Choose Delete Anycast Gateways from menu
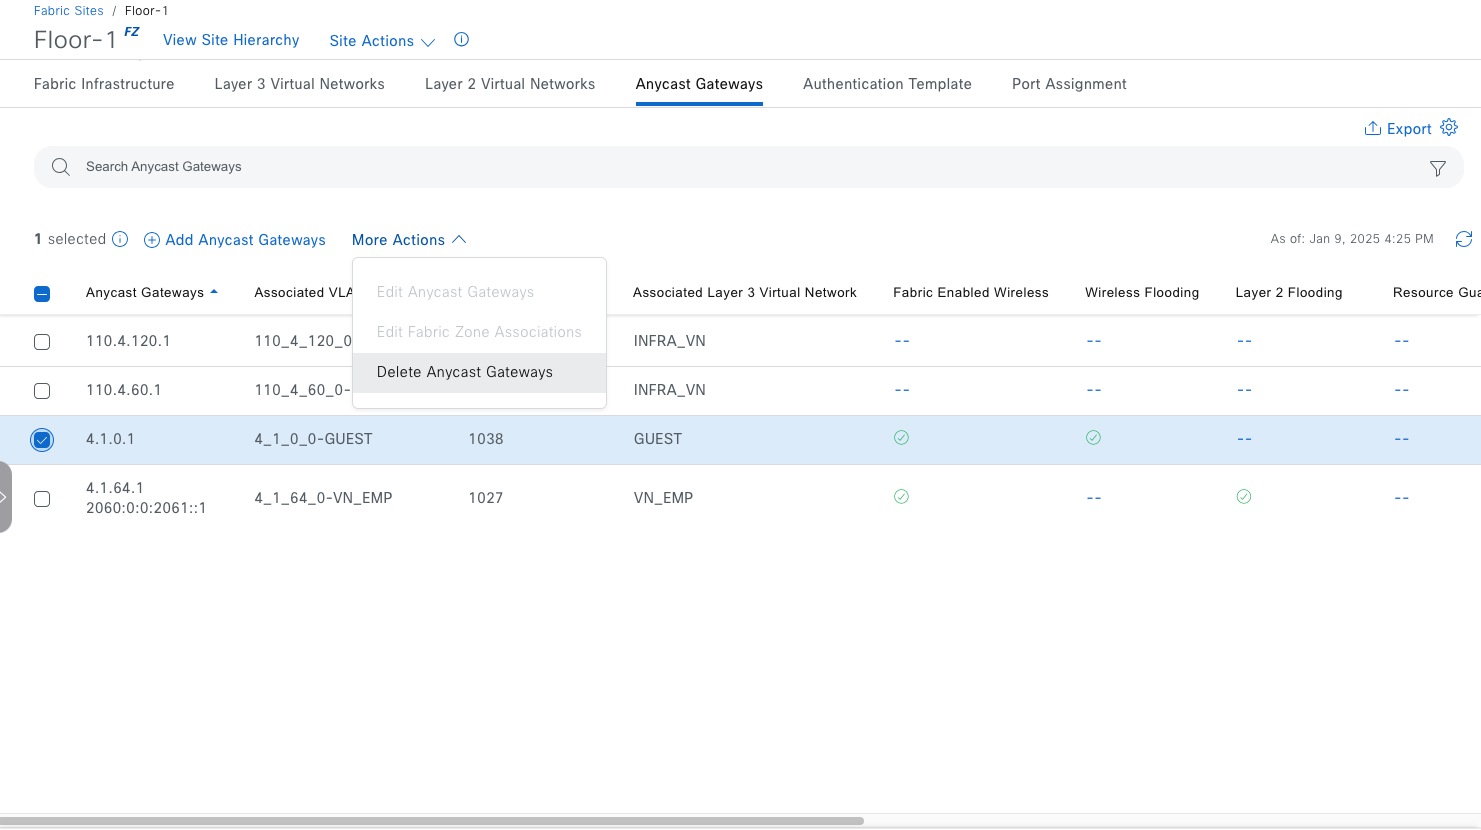 pos(465,372)
